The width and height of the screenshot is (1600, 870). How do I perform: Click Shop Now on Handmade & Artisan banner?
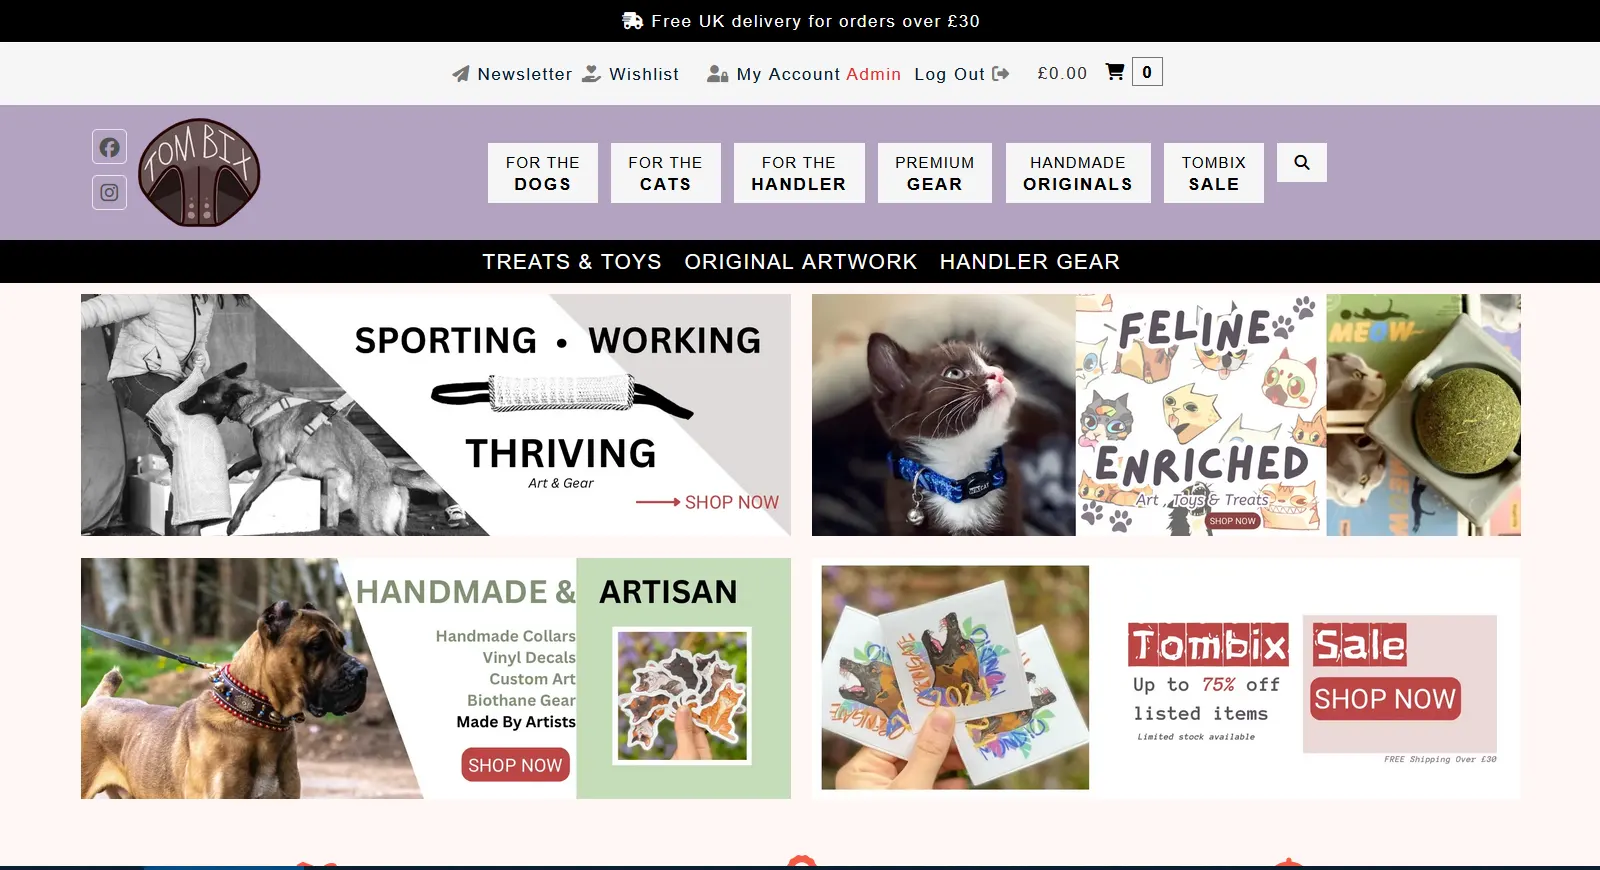[x=515, y=765]
